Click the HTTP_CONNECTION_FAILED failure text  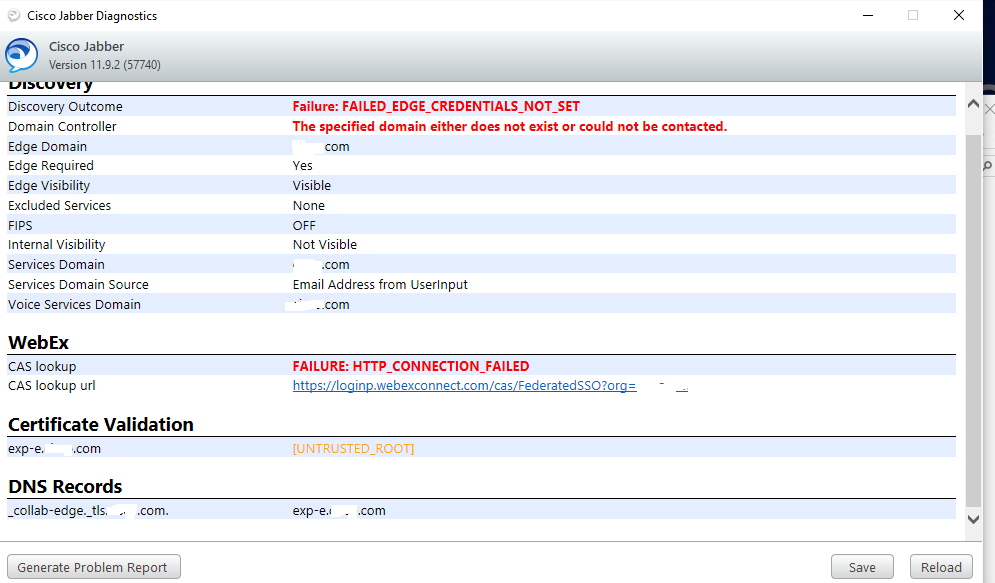(x=411, y=367)
